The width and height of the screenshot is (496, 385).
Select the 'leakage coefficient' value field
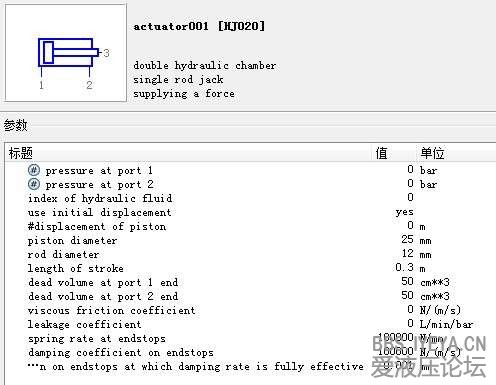click(x=410, y=323)
